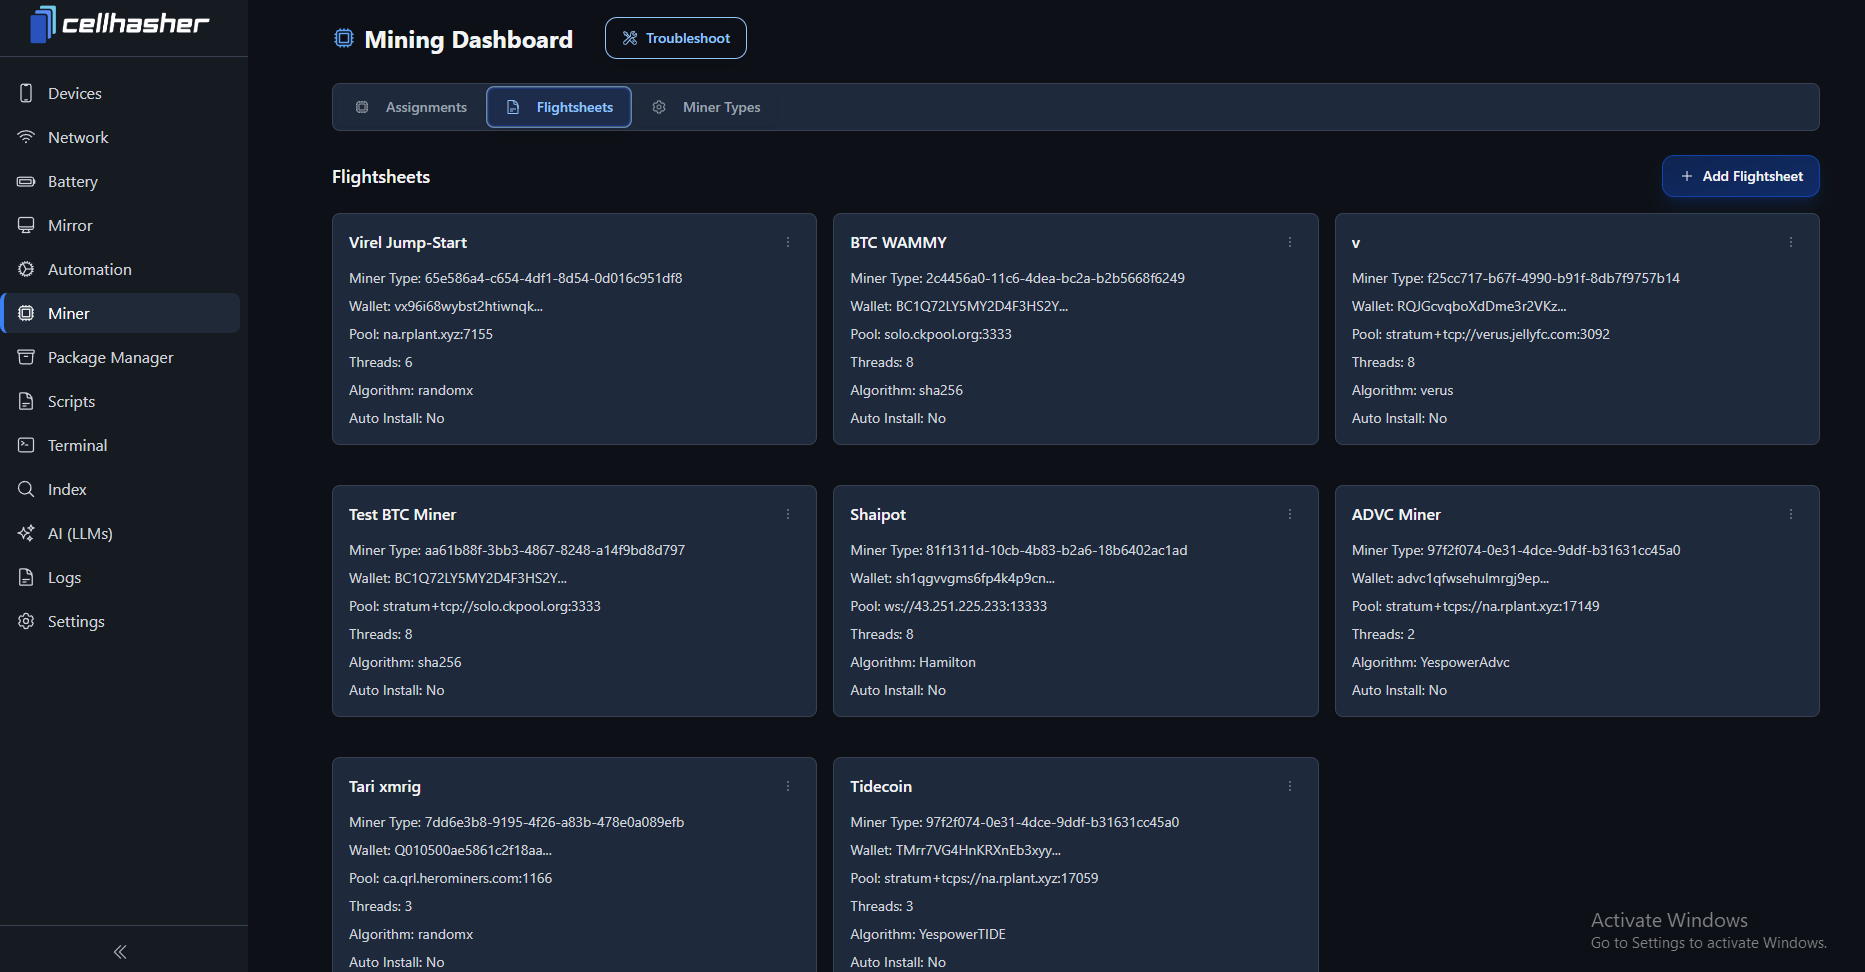
Task: Click the AI (LLMs) sparkle icon
Action: pos(26,533)
